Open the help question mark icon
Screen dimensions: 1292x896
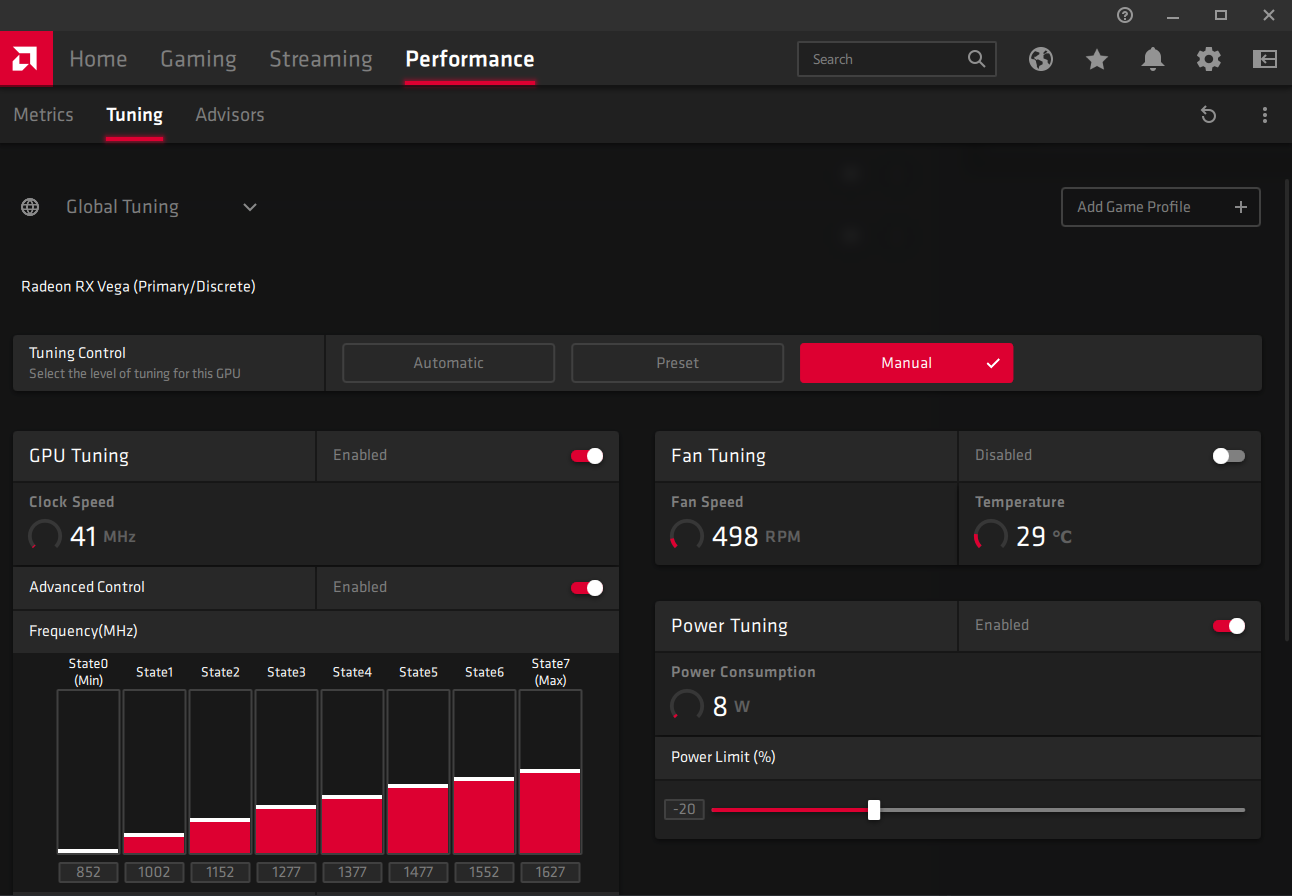pos(1125,15)
